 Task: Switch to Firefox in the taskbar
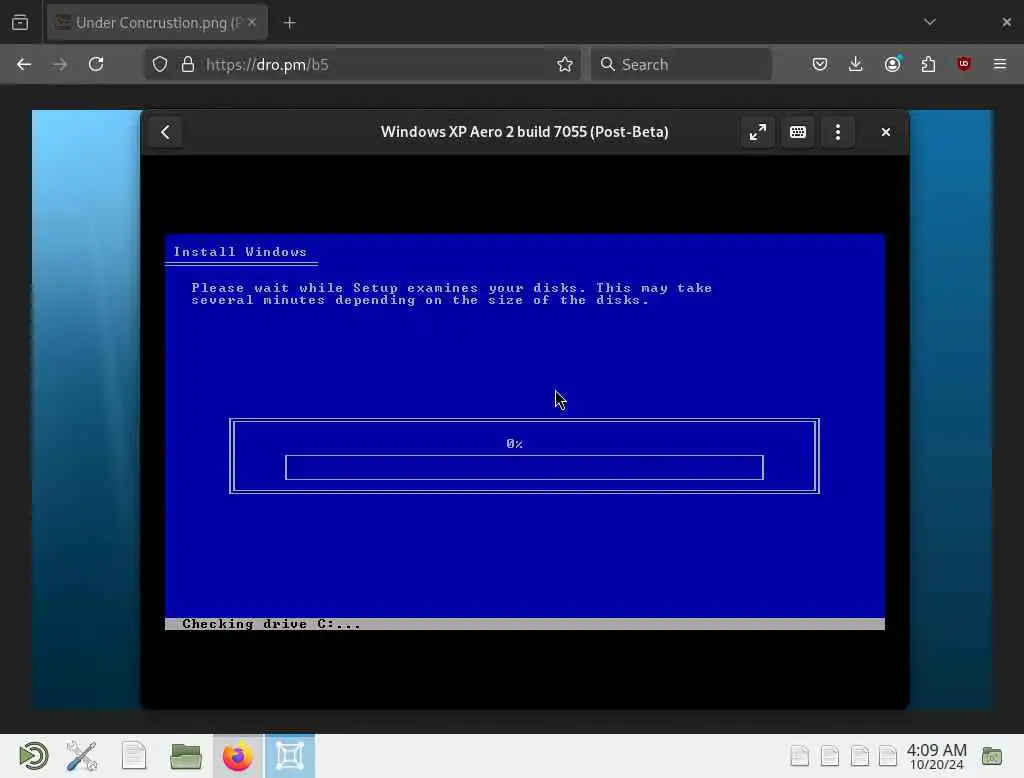click(x=238, y=756)
